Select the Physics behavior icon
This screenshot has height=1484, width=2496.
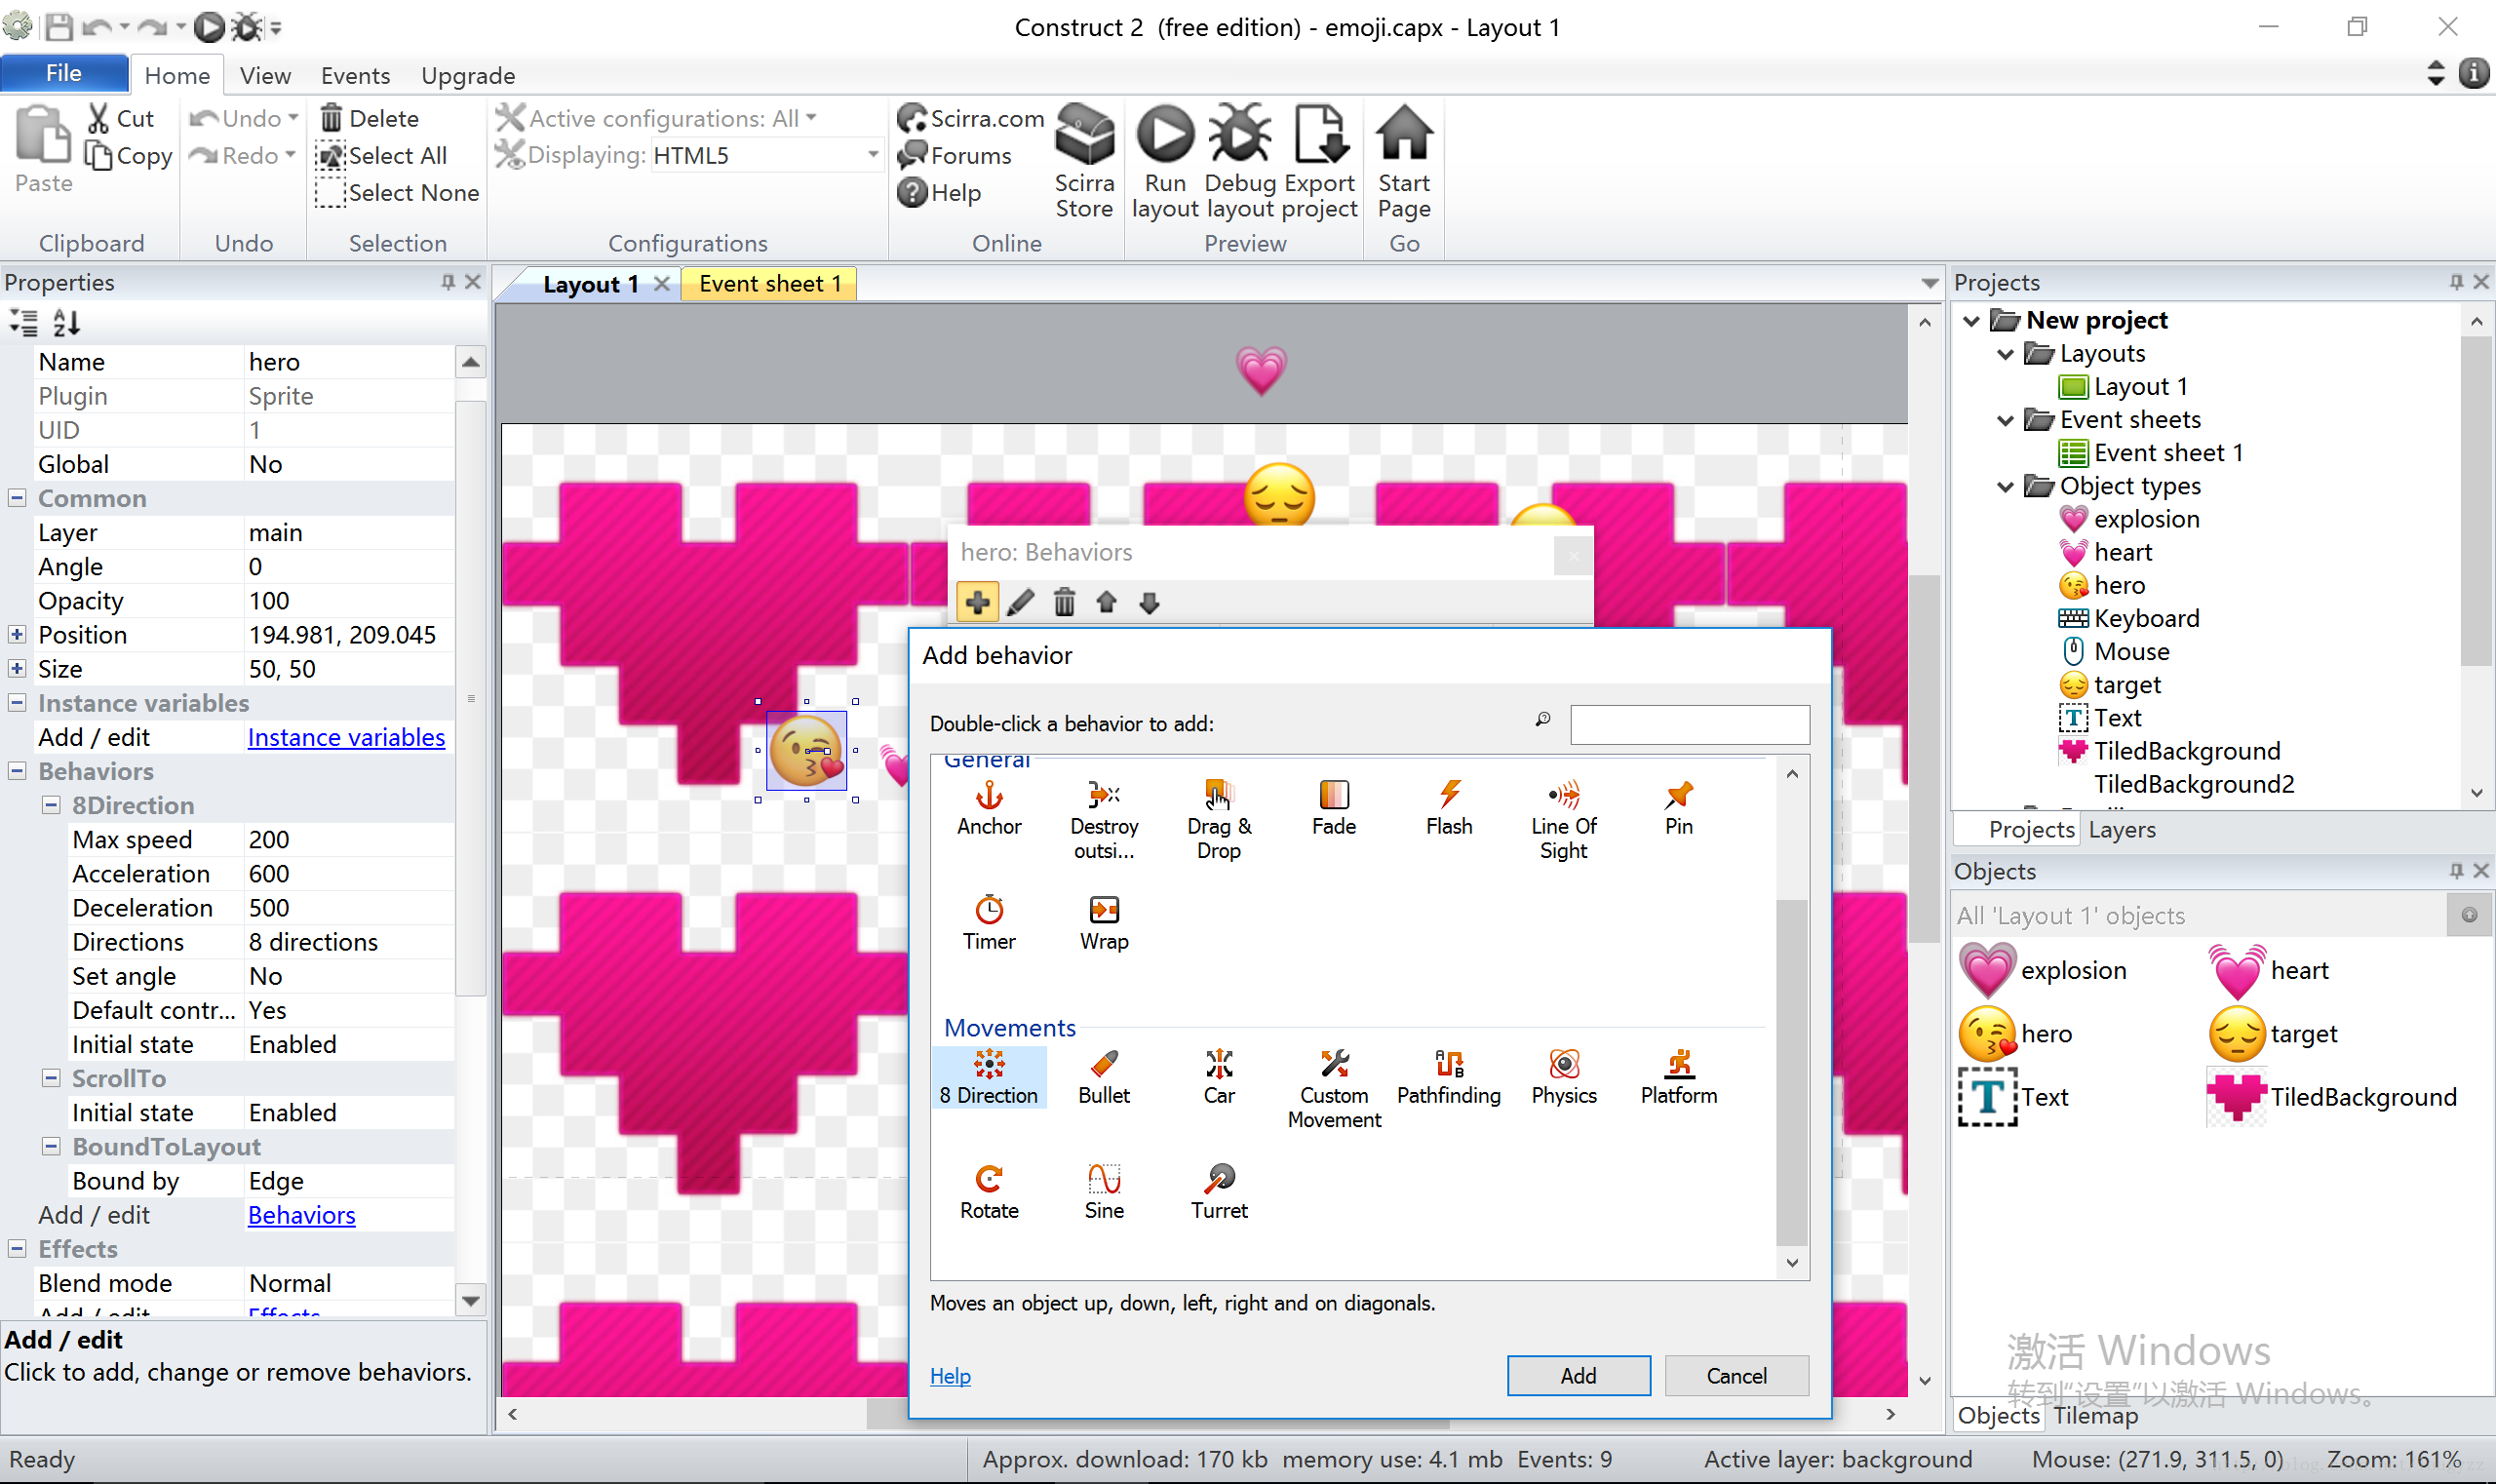[x=1564, y=1077]
